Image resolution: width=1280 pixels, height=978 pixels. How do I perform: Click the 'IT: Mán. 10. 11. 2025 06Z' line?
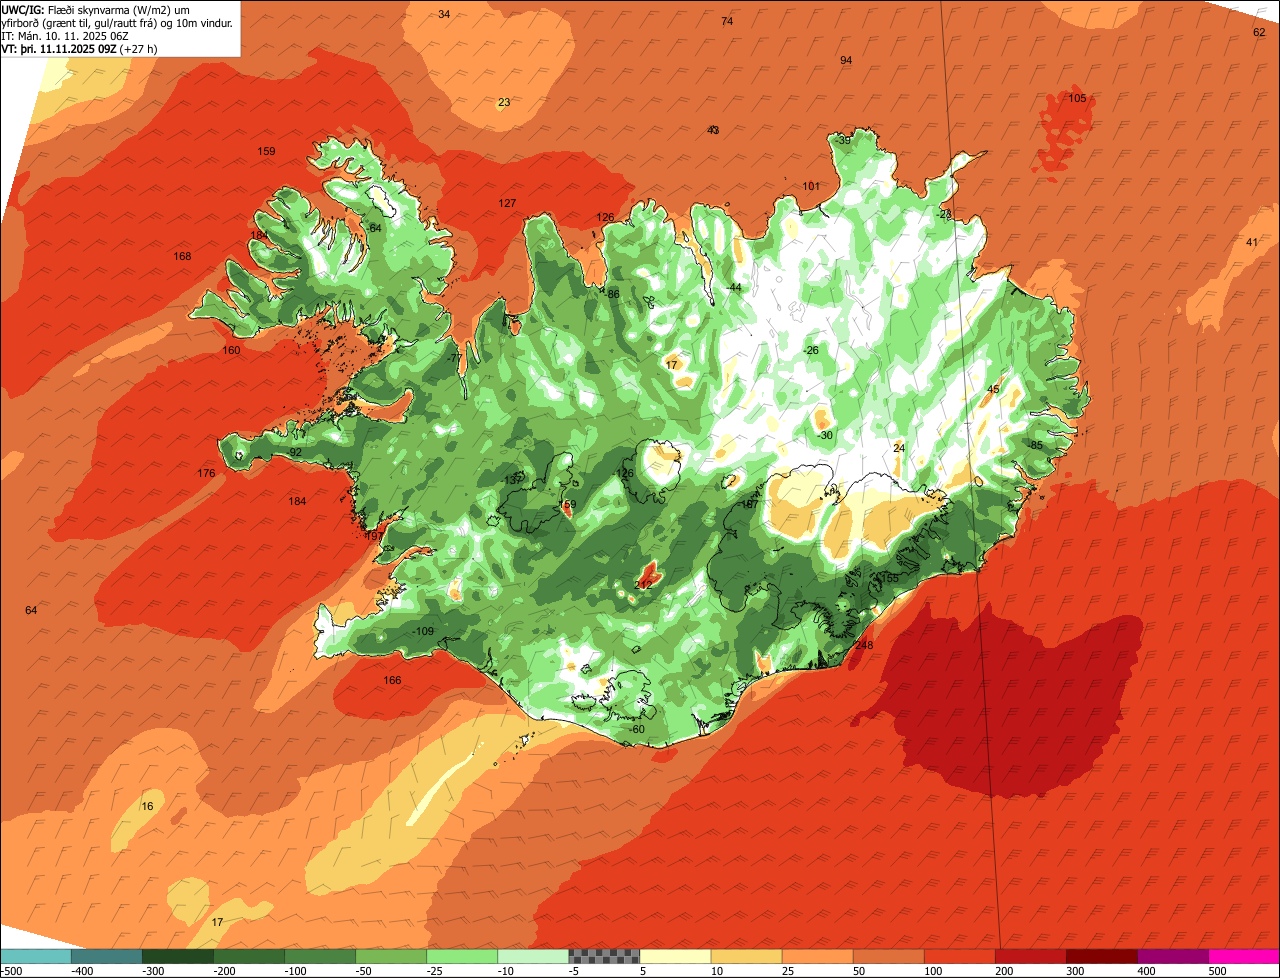pos(64,35)
